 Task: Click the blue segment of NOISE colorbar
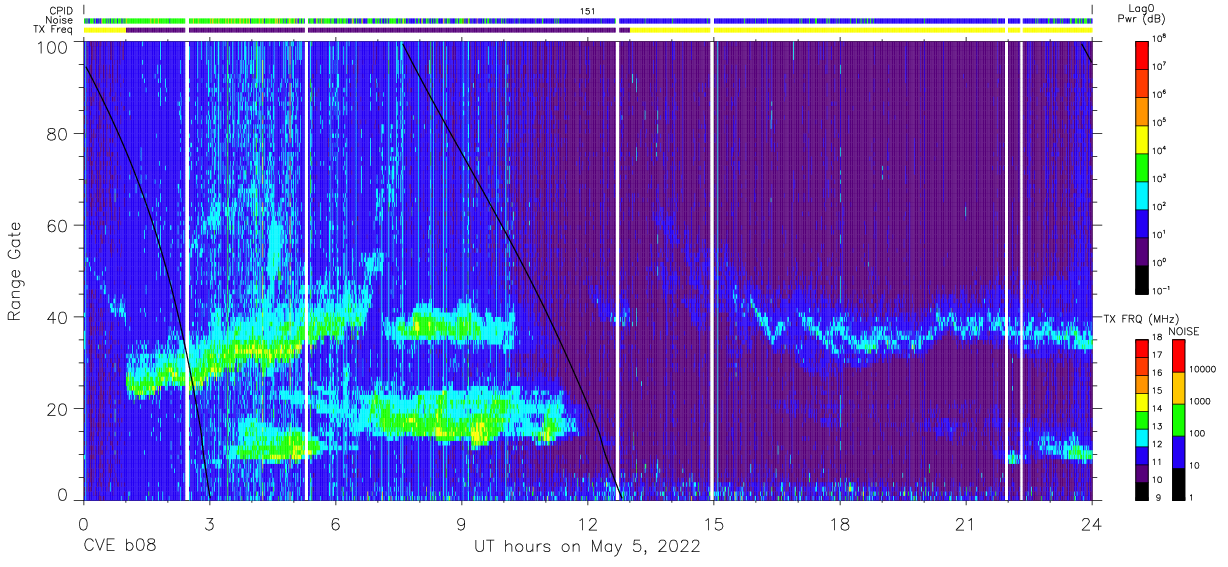1179,452
